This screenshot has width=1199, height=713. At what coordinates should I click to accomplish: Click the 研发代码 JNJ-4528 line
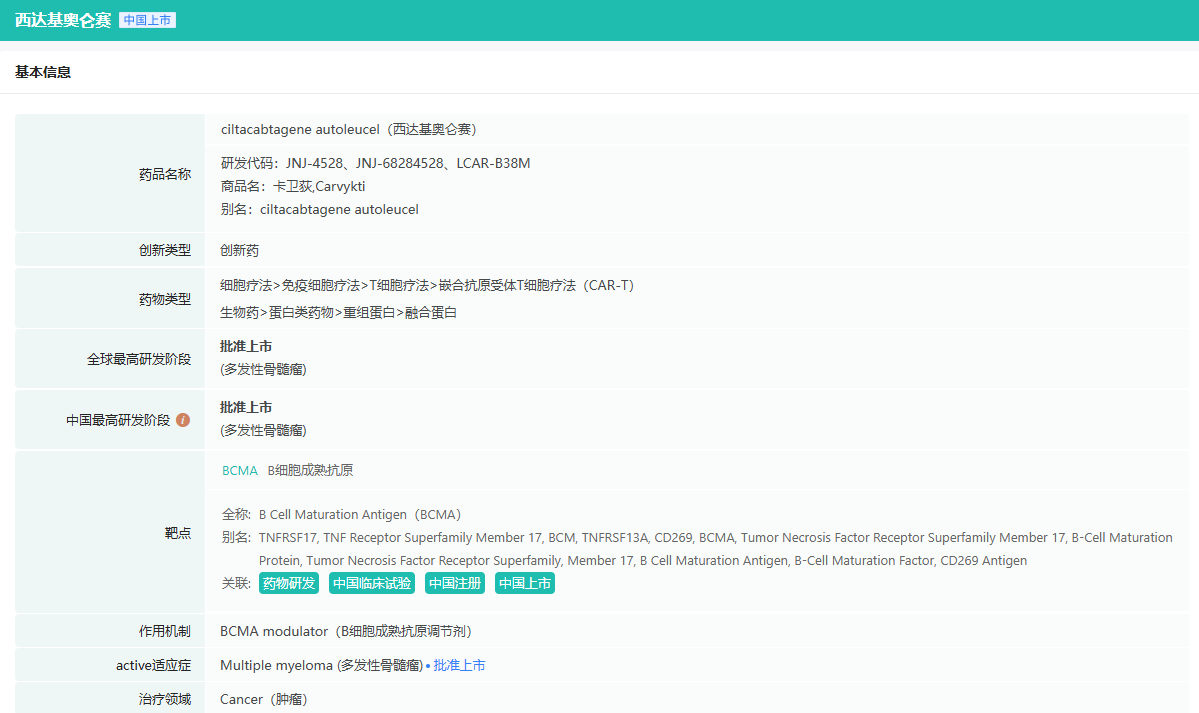pos(375,163)
